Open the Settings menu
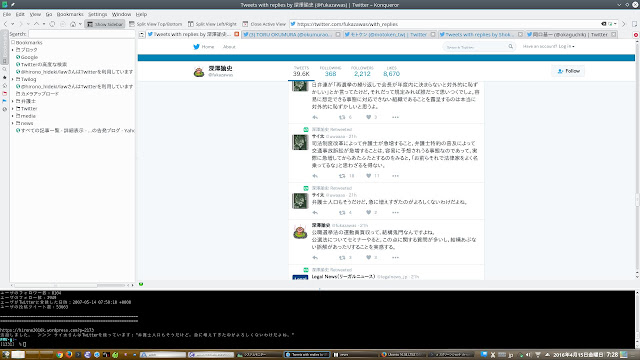The image size is (640, 360). click(x=98, y=14)
